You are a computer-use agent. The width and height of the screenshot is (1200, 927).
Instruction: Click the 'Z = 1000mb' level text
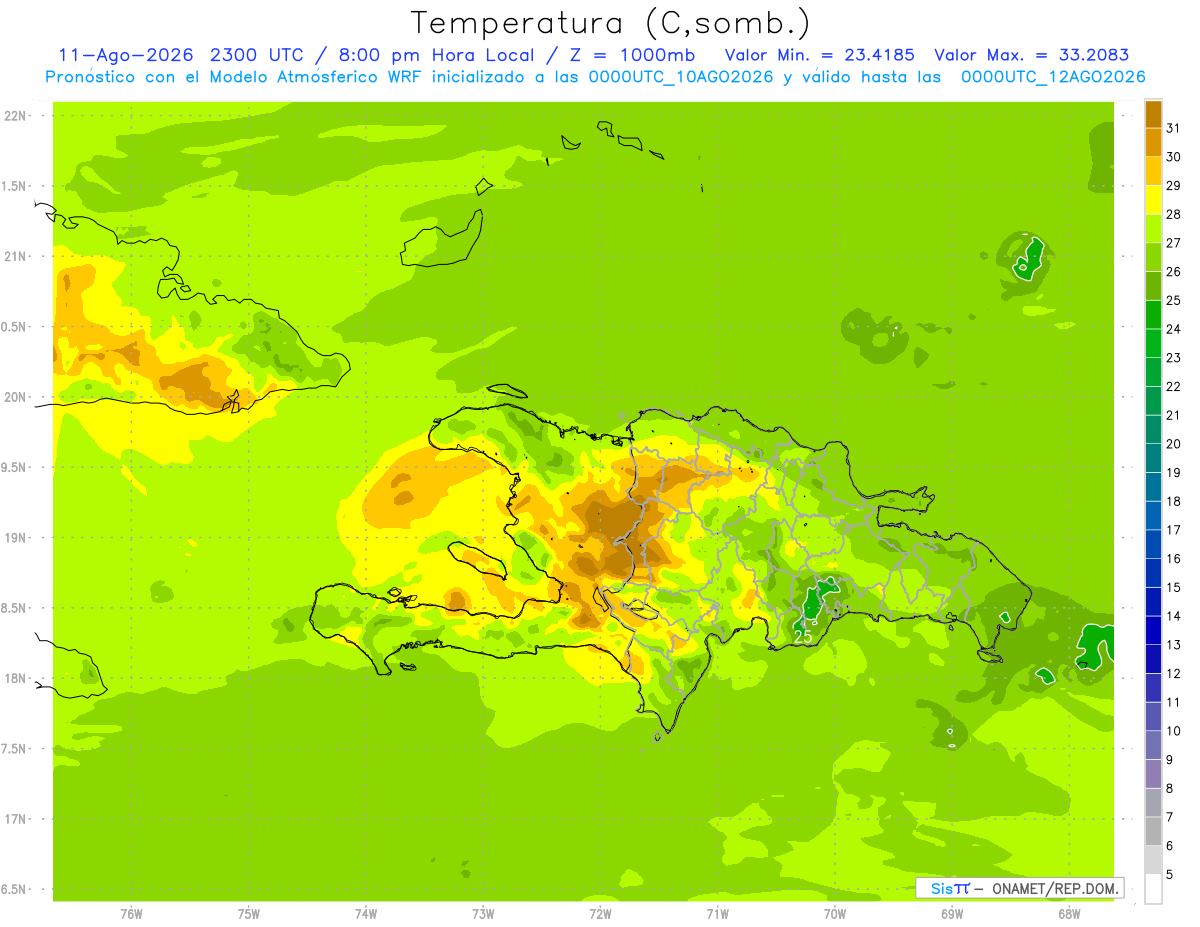(632, 55)
